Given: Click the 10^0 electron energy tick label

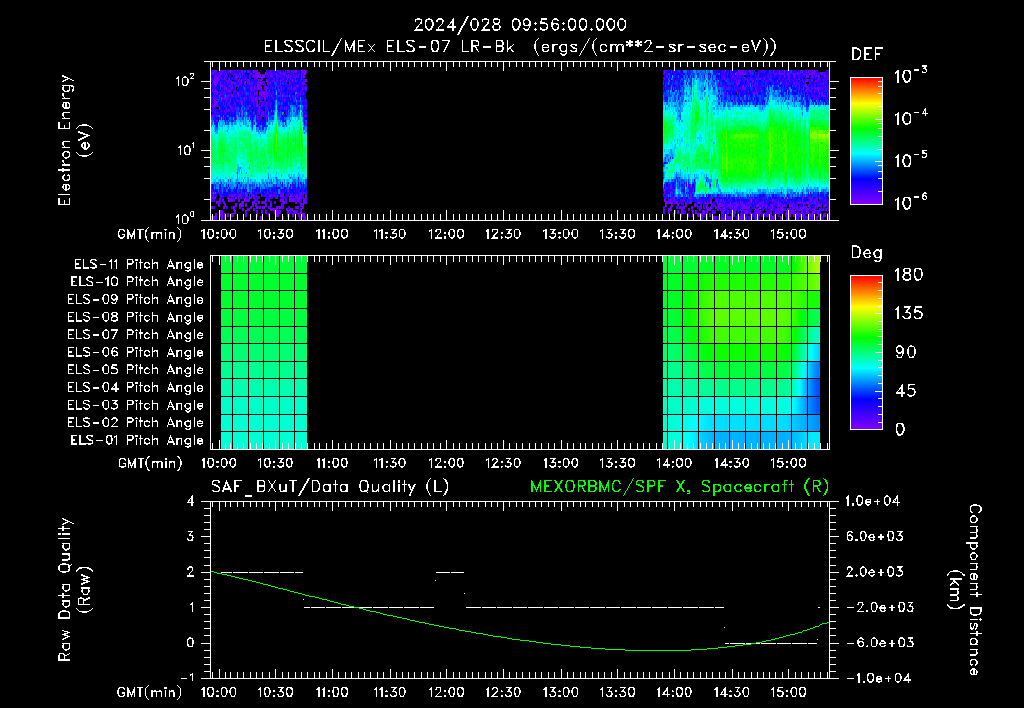Looking at the screenshot, I should pos(185,218).
